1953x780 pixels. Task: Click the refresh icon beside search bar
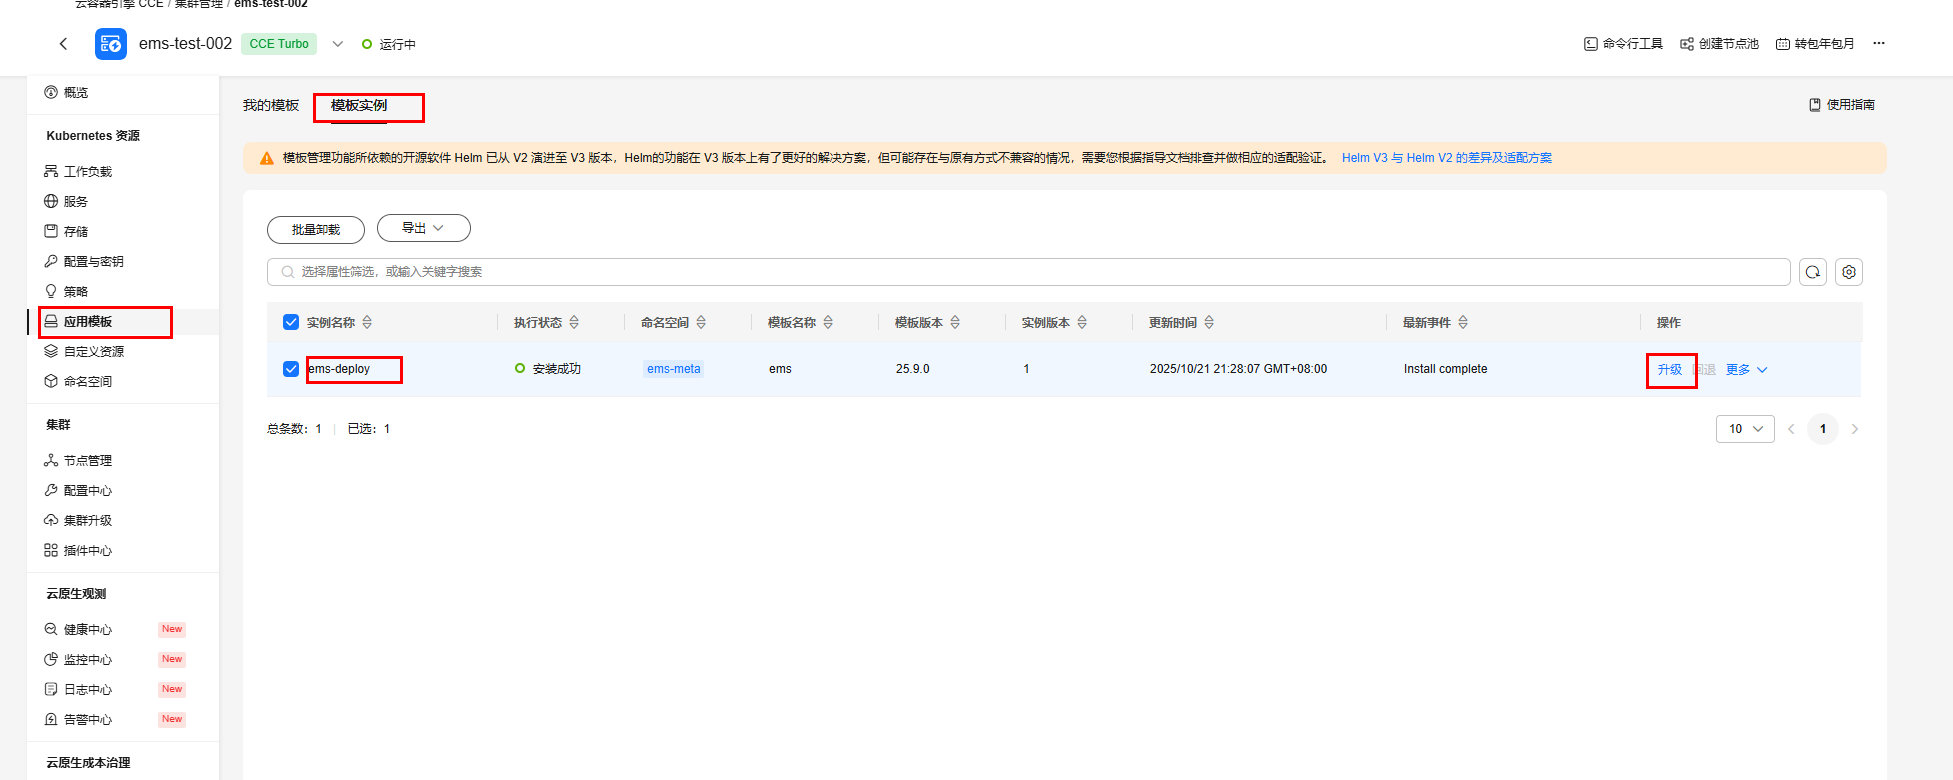[x=1812, y=272]
